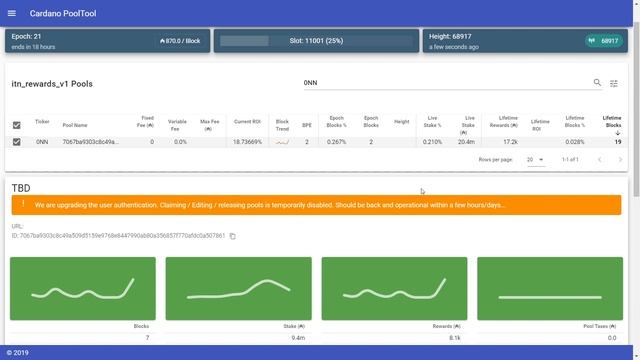Sort by Lifetime Blocks column header

click(x=612, y=122)
